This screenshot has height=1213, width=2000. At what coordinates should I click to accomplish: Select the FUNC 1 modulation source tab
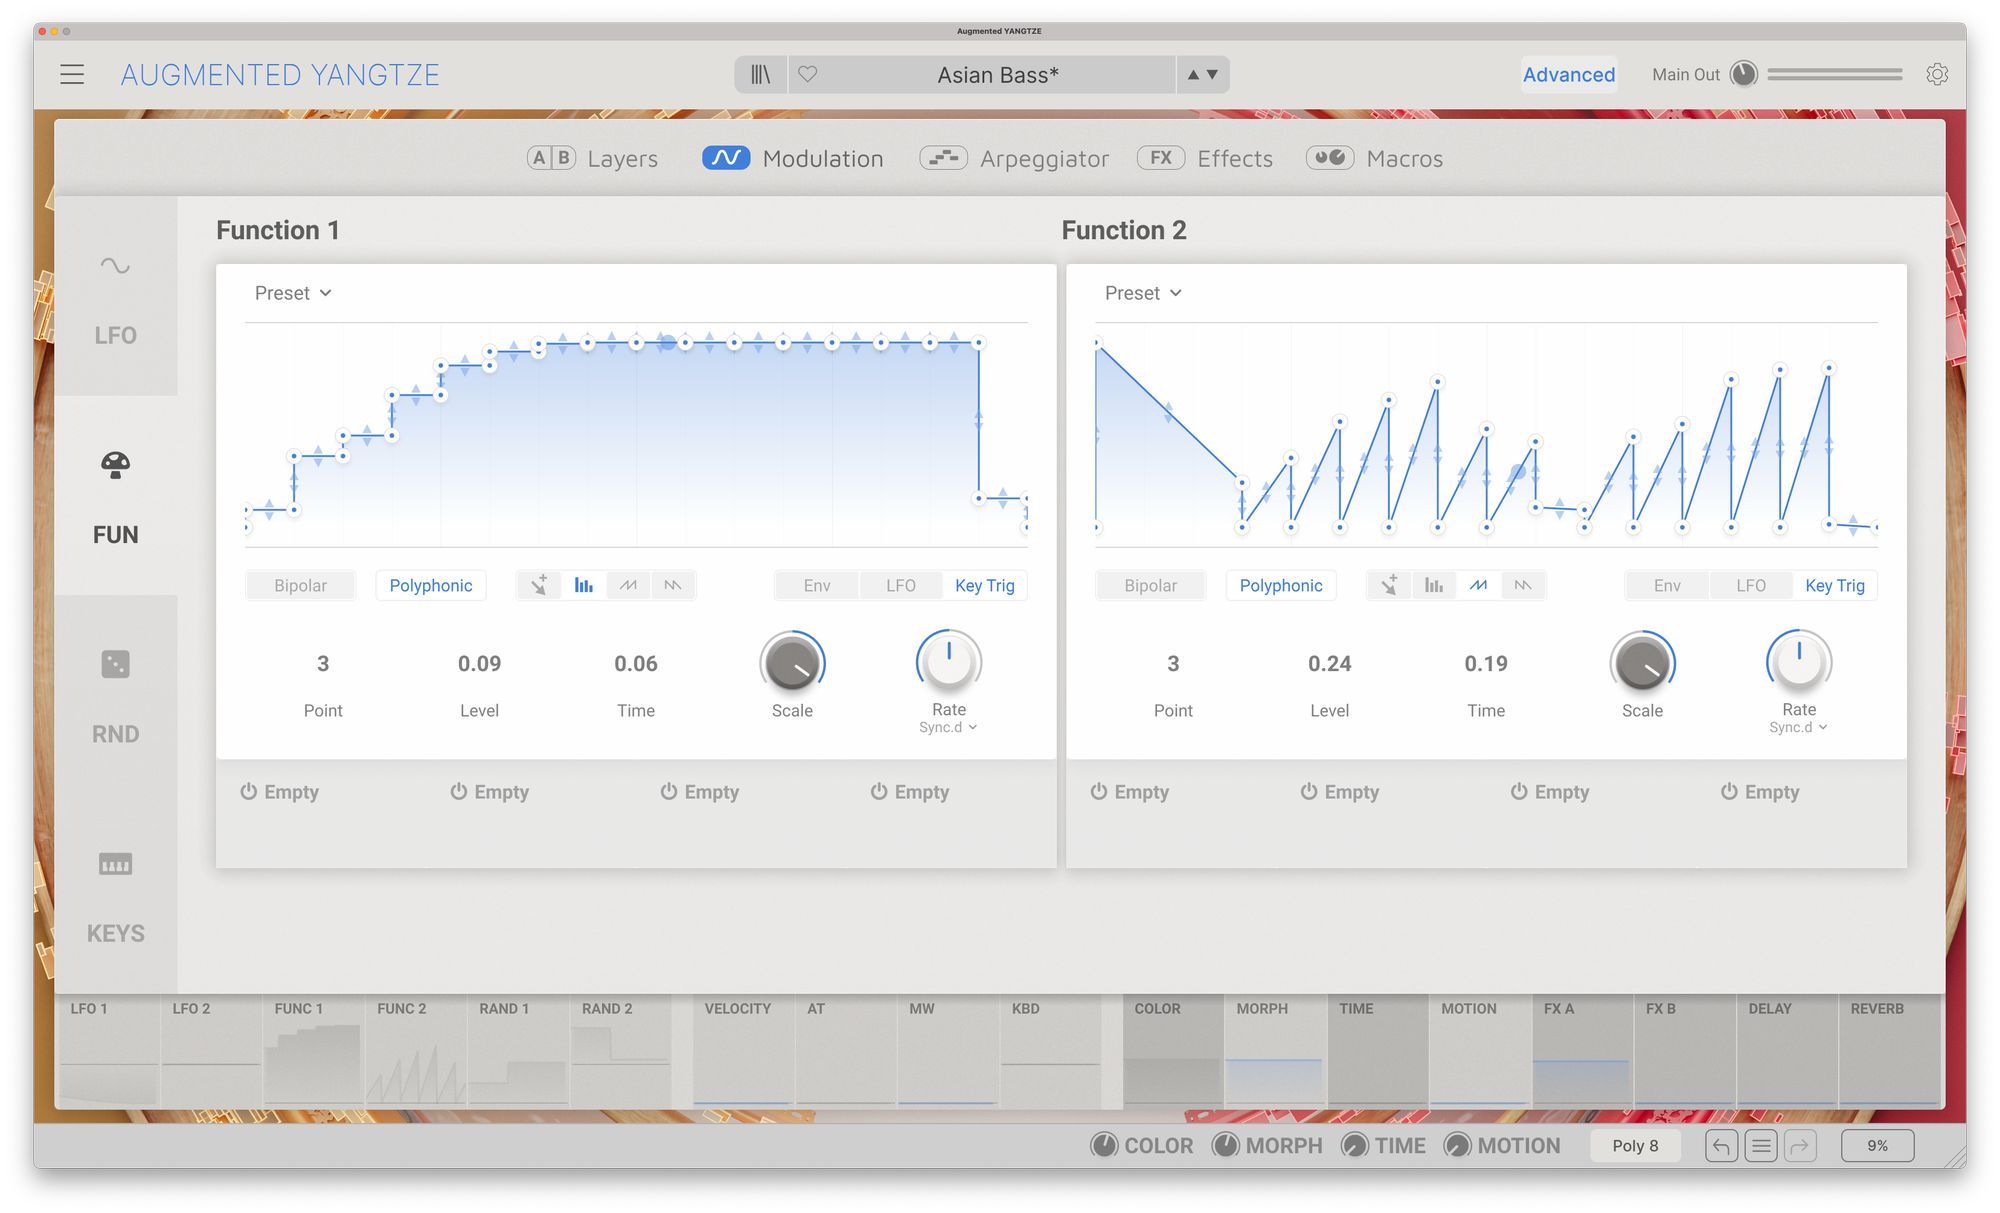point(313,1050)
